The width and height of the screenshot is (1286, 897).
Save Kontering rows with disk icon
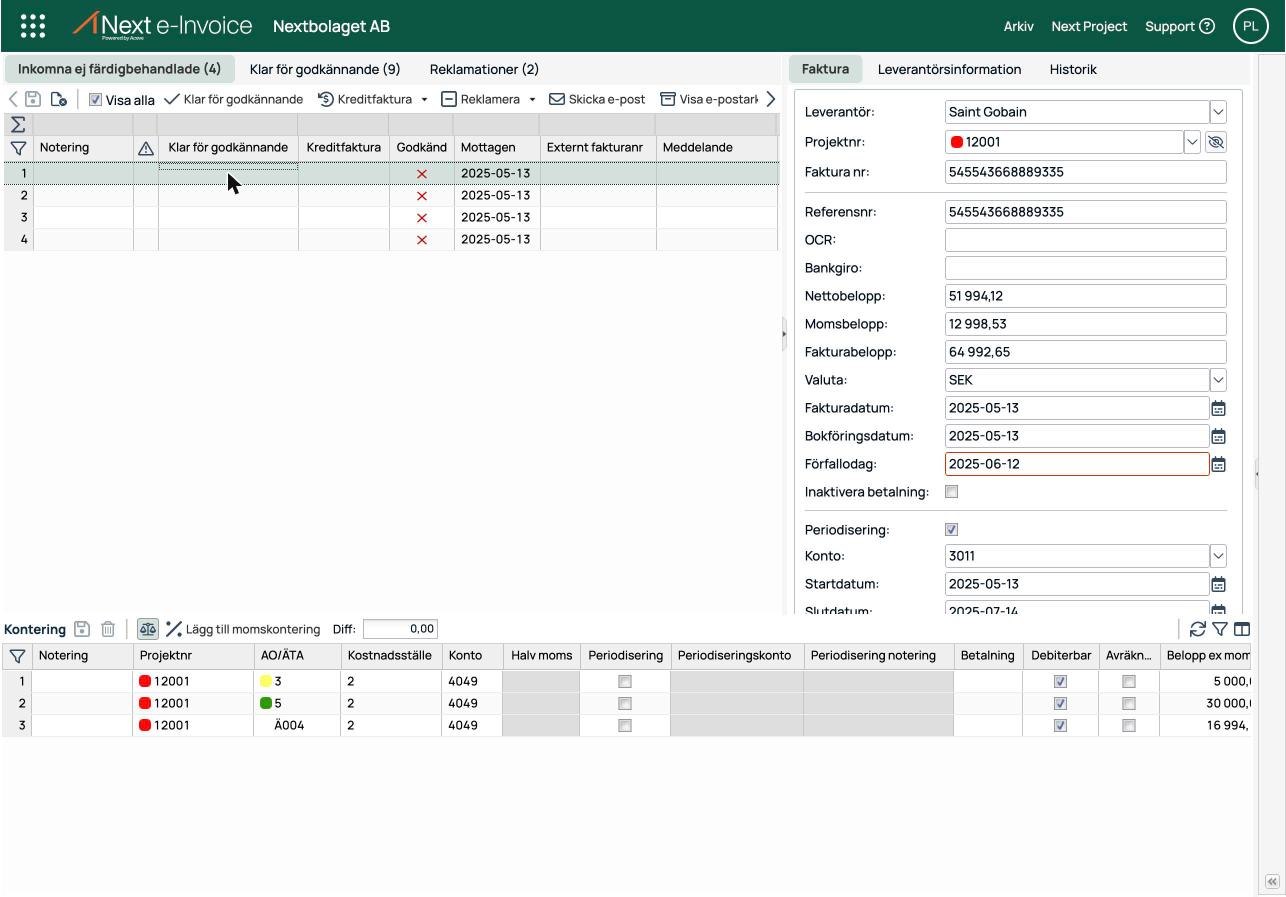(x=82, y=629)
